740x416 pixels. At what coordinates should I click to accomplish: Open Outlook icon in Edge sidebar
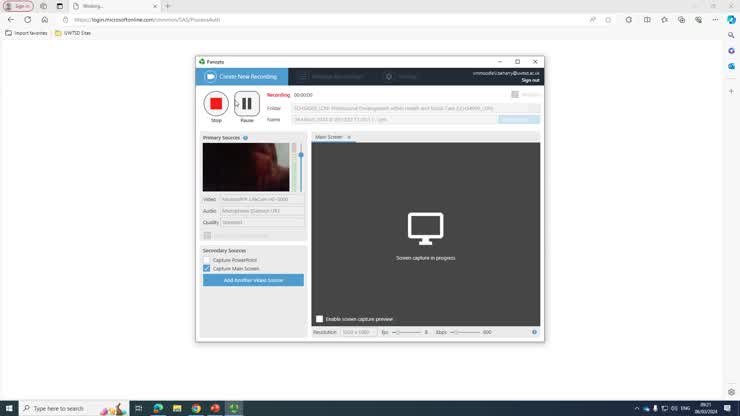point(731,66)
